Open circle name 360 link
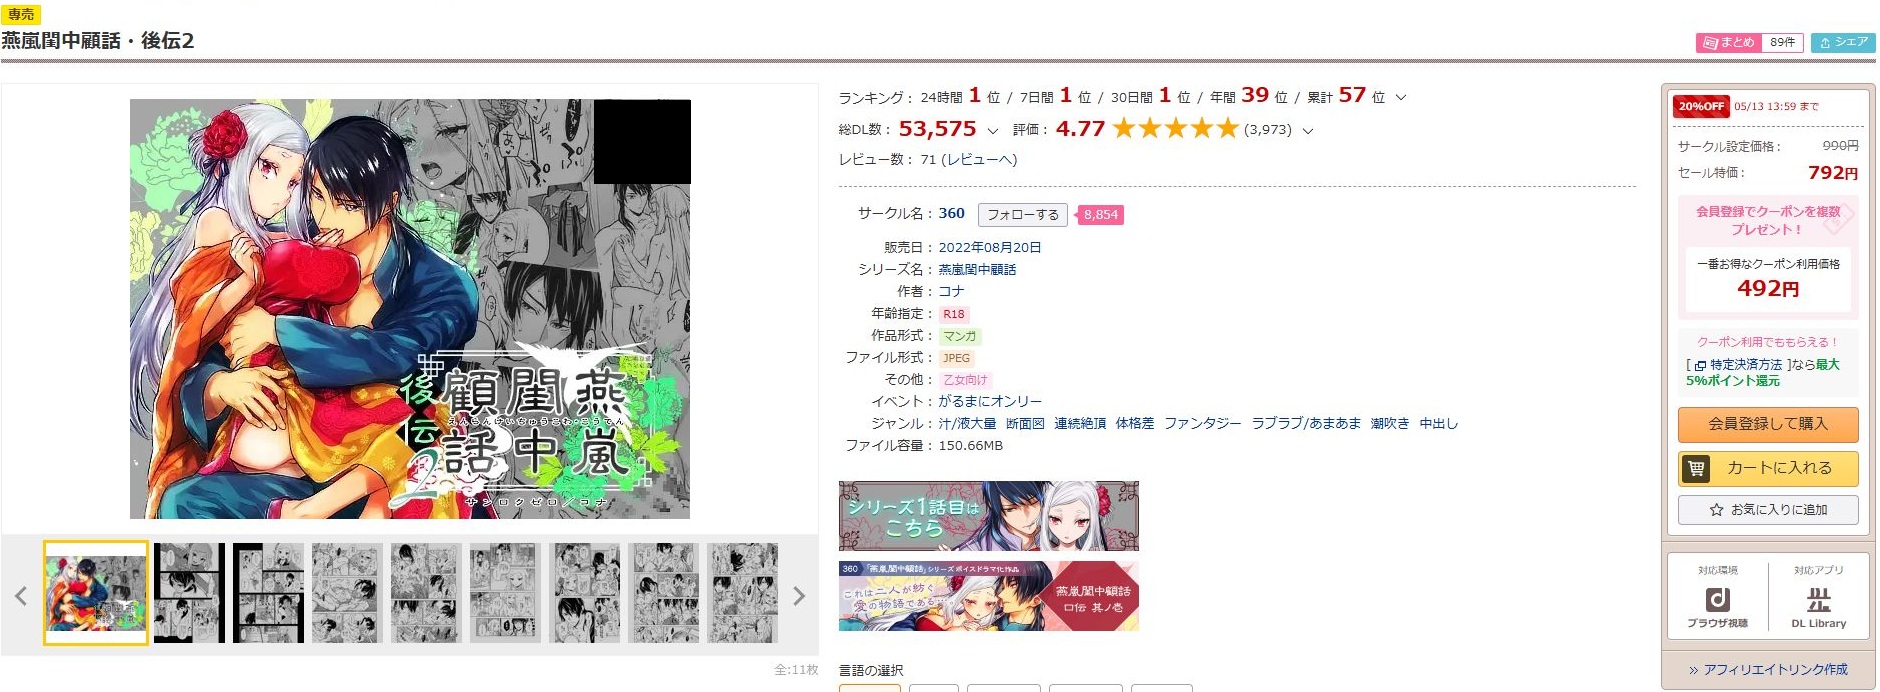The height and width of the screenshot is (692, 1880). pos(952,213)
